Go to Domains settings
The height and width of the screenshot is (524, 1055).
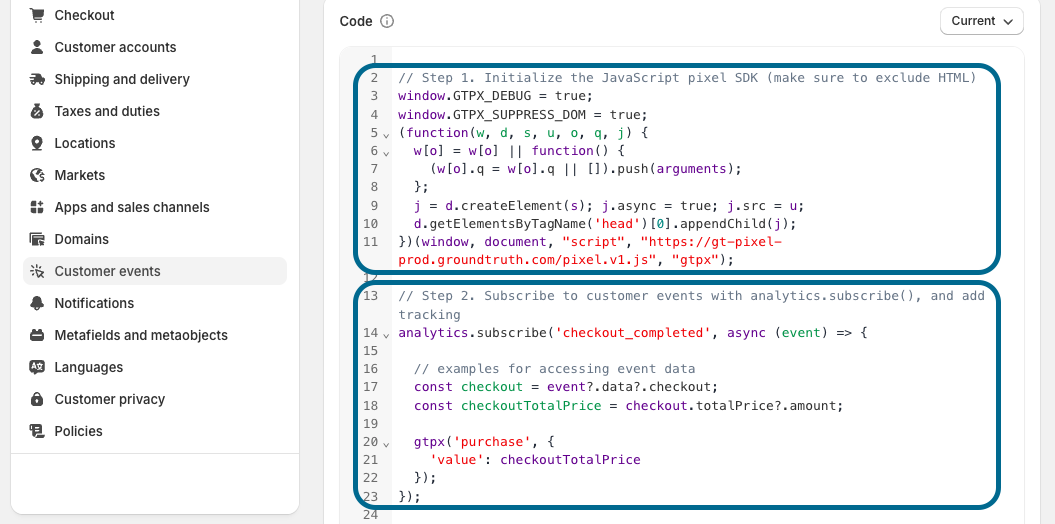tap(82, 239)
